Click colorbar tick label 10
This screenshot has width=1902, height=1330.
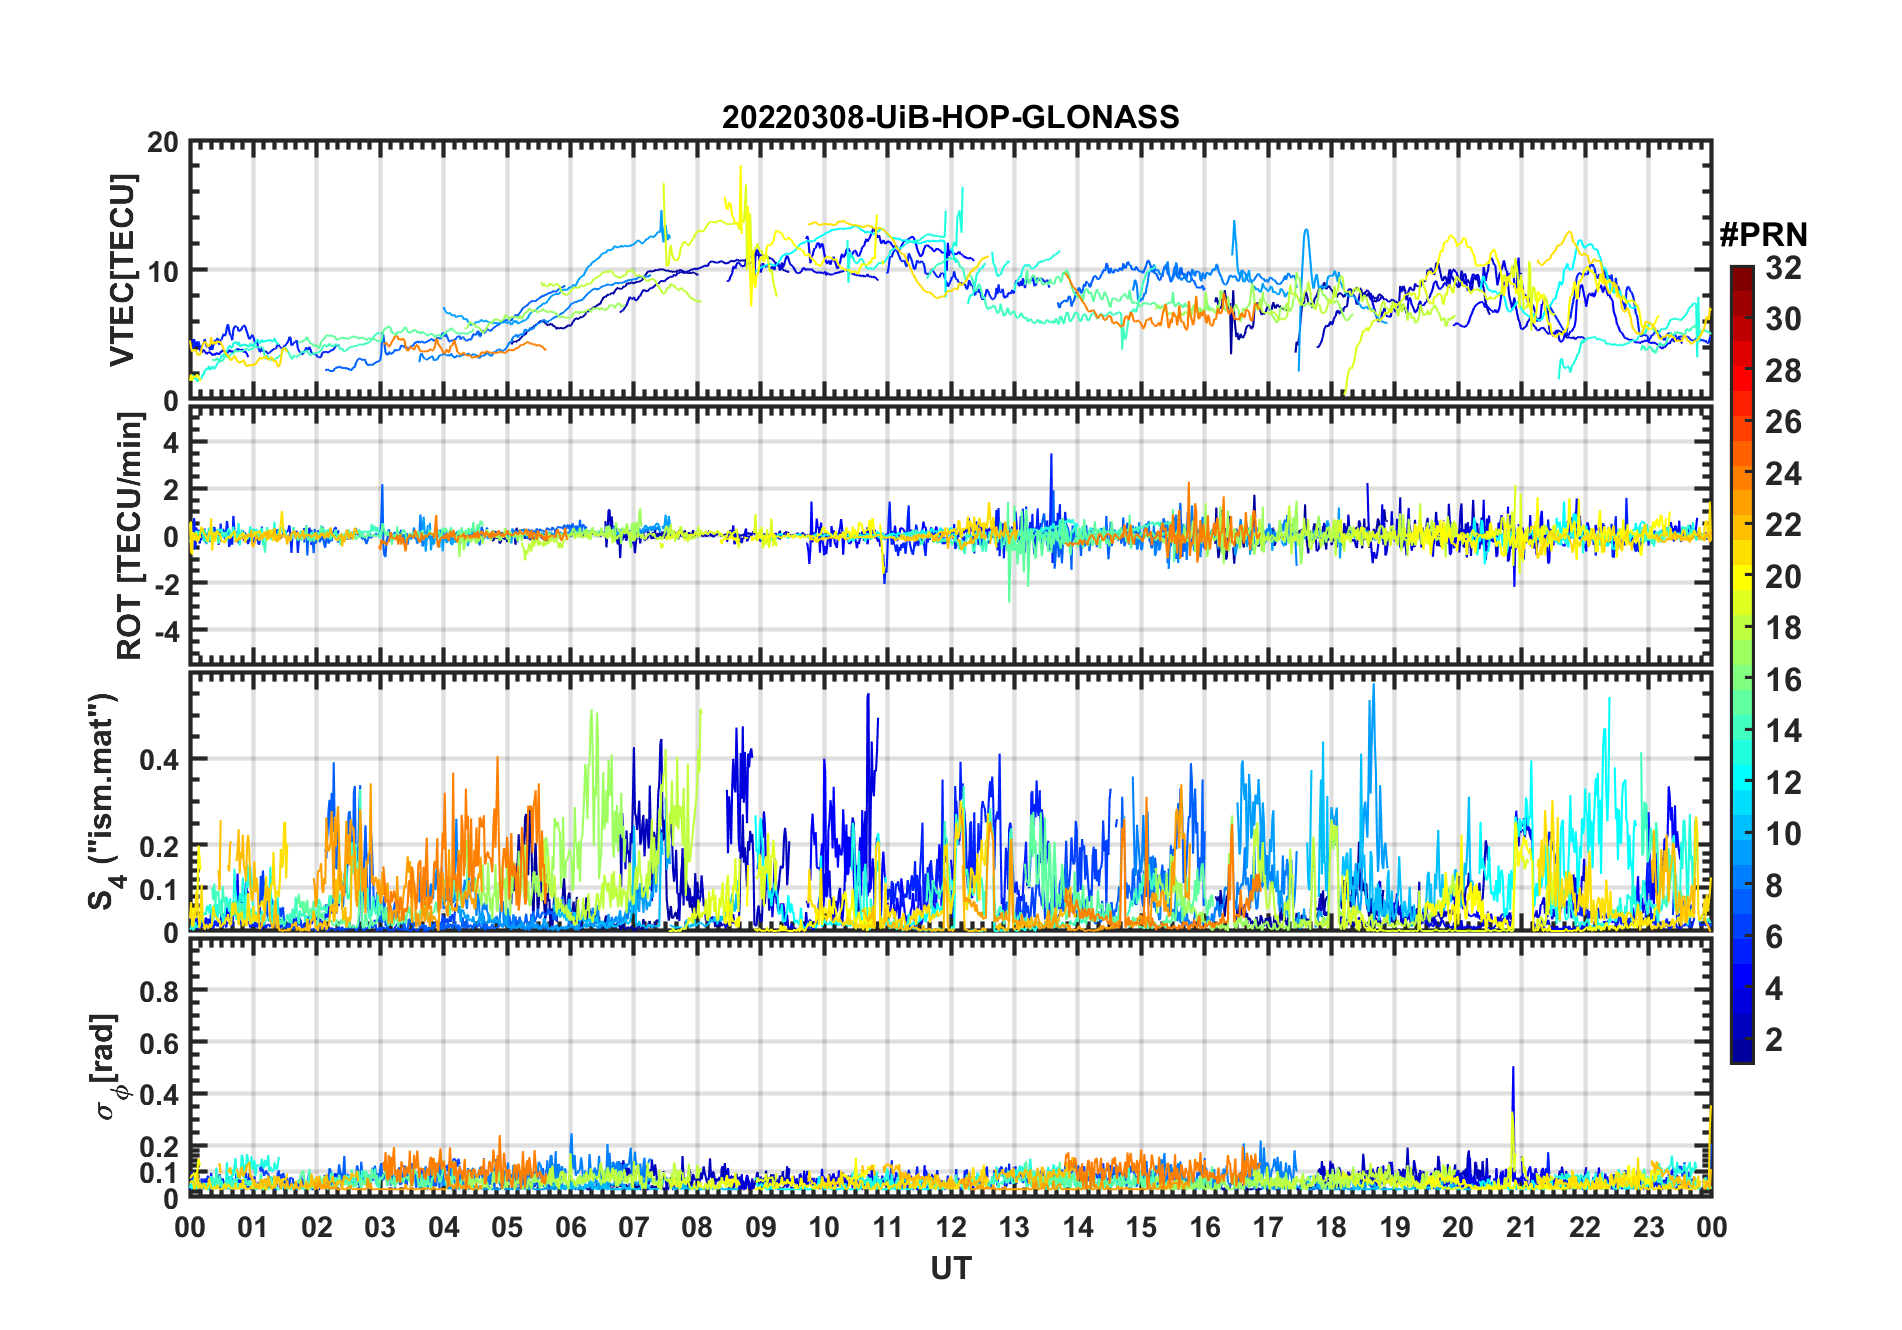point(1783,834)
